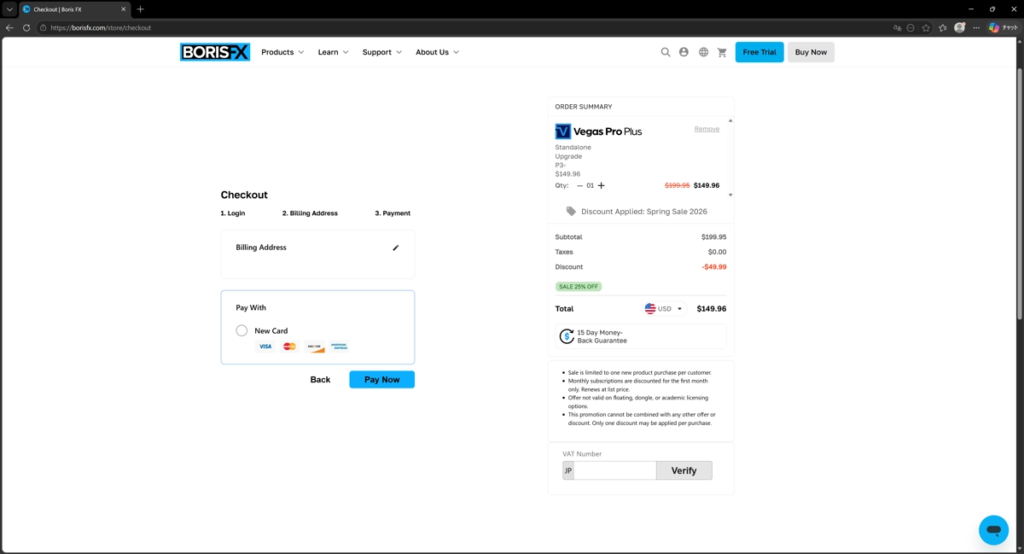Click the pencil icon to edit Billing Address
Image resolution: width=1024 pixels, height=554 pixels.
tap(395, 247)
